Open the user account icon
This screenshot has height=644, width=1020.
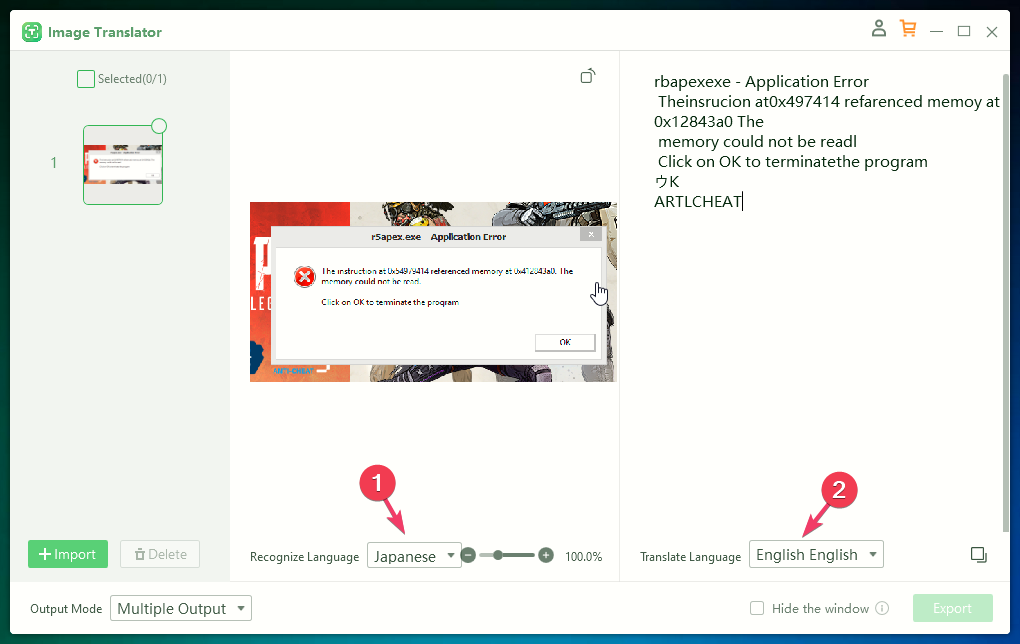[x=879, y=28]
